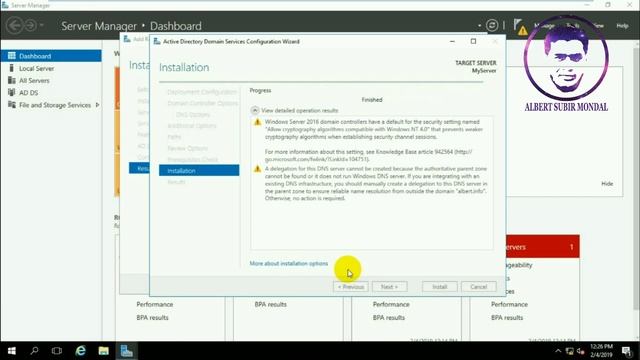Select Installation step in wizard
The height and width of the screenshot is (360, 640).
click(199, 171)
